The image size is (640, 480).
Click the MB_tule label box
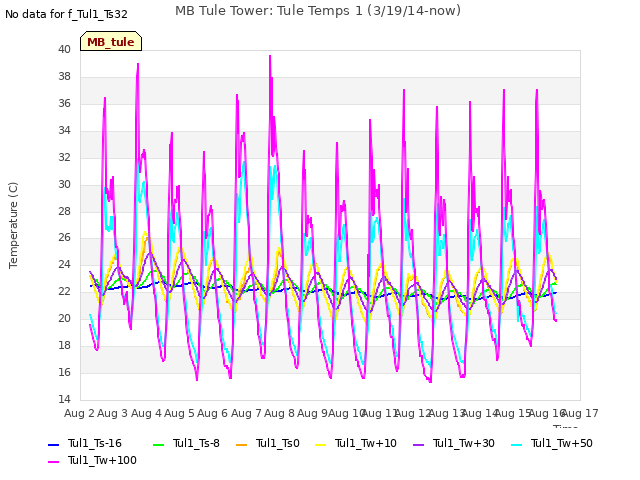point(111,41)
